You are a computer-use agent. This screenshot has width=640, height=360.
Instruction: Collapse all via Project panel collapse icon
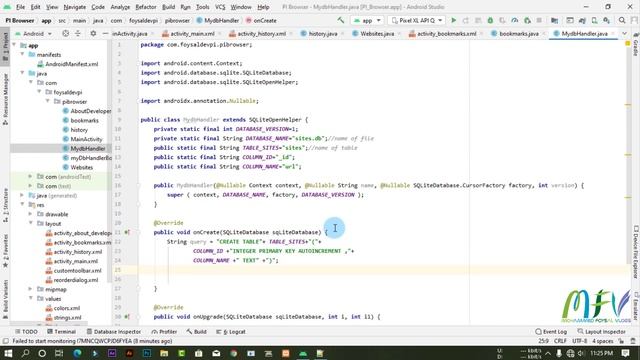[x=78, y=33]
